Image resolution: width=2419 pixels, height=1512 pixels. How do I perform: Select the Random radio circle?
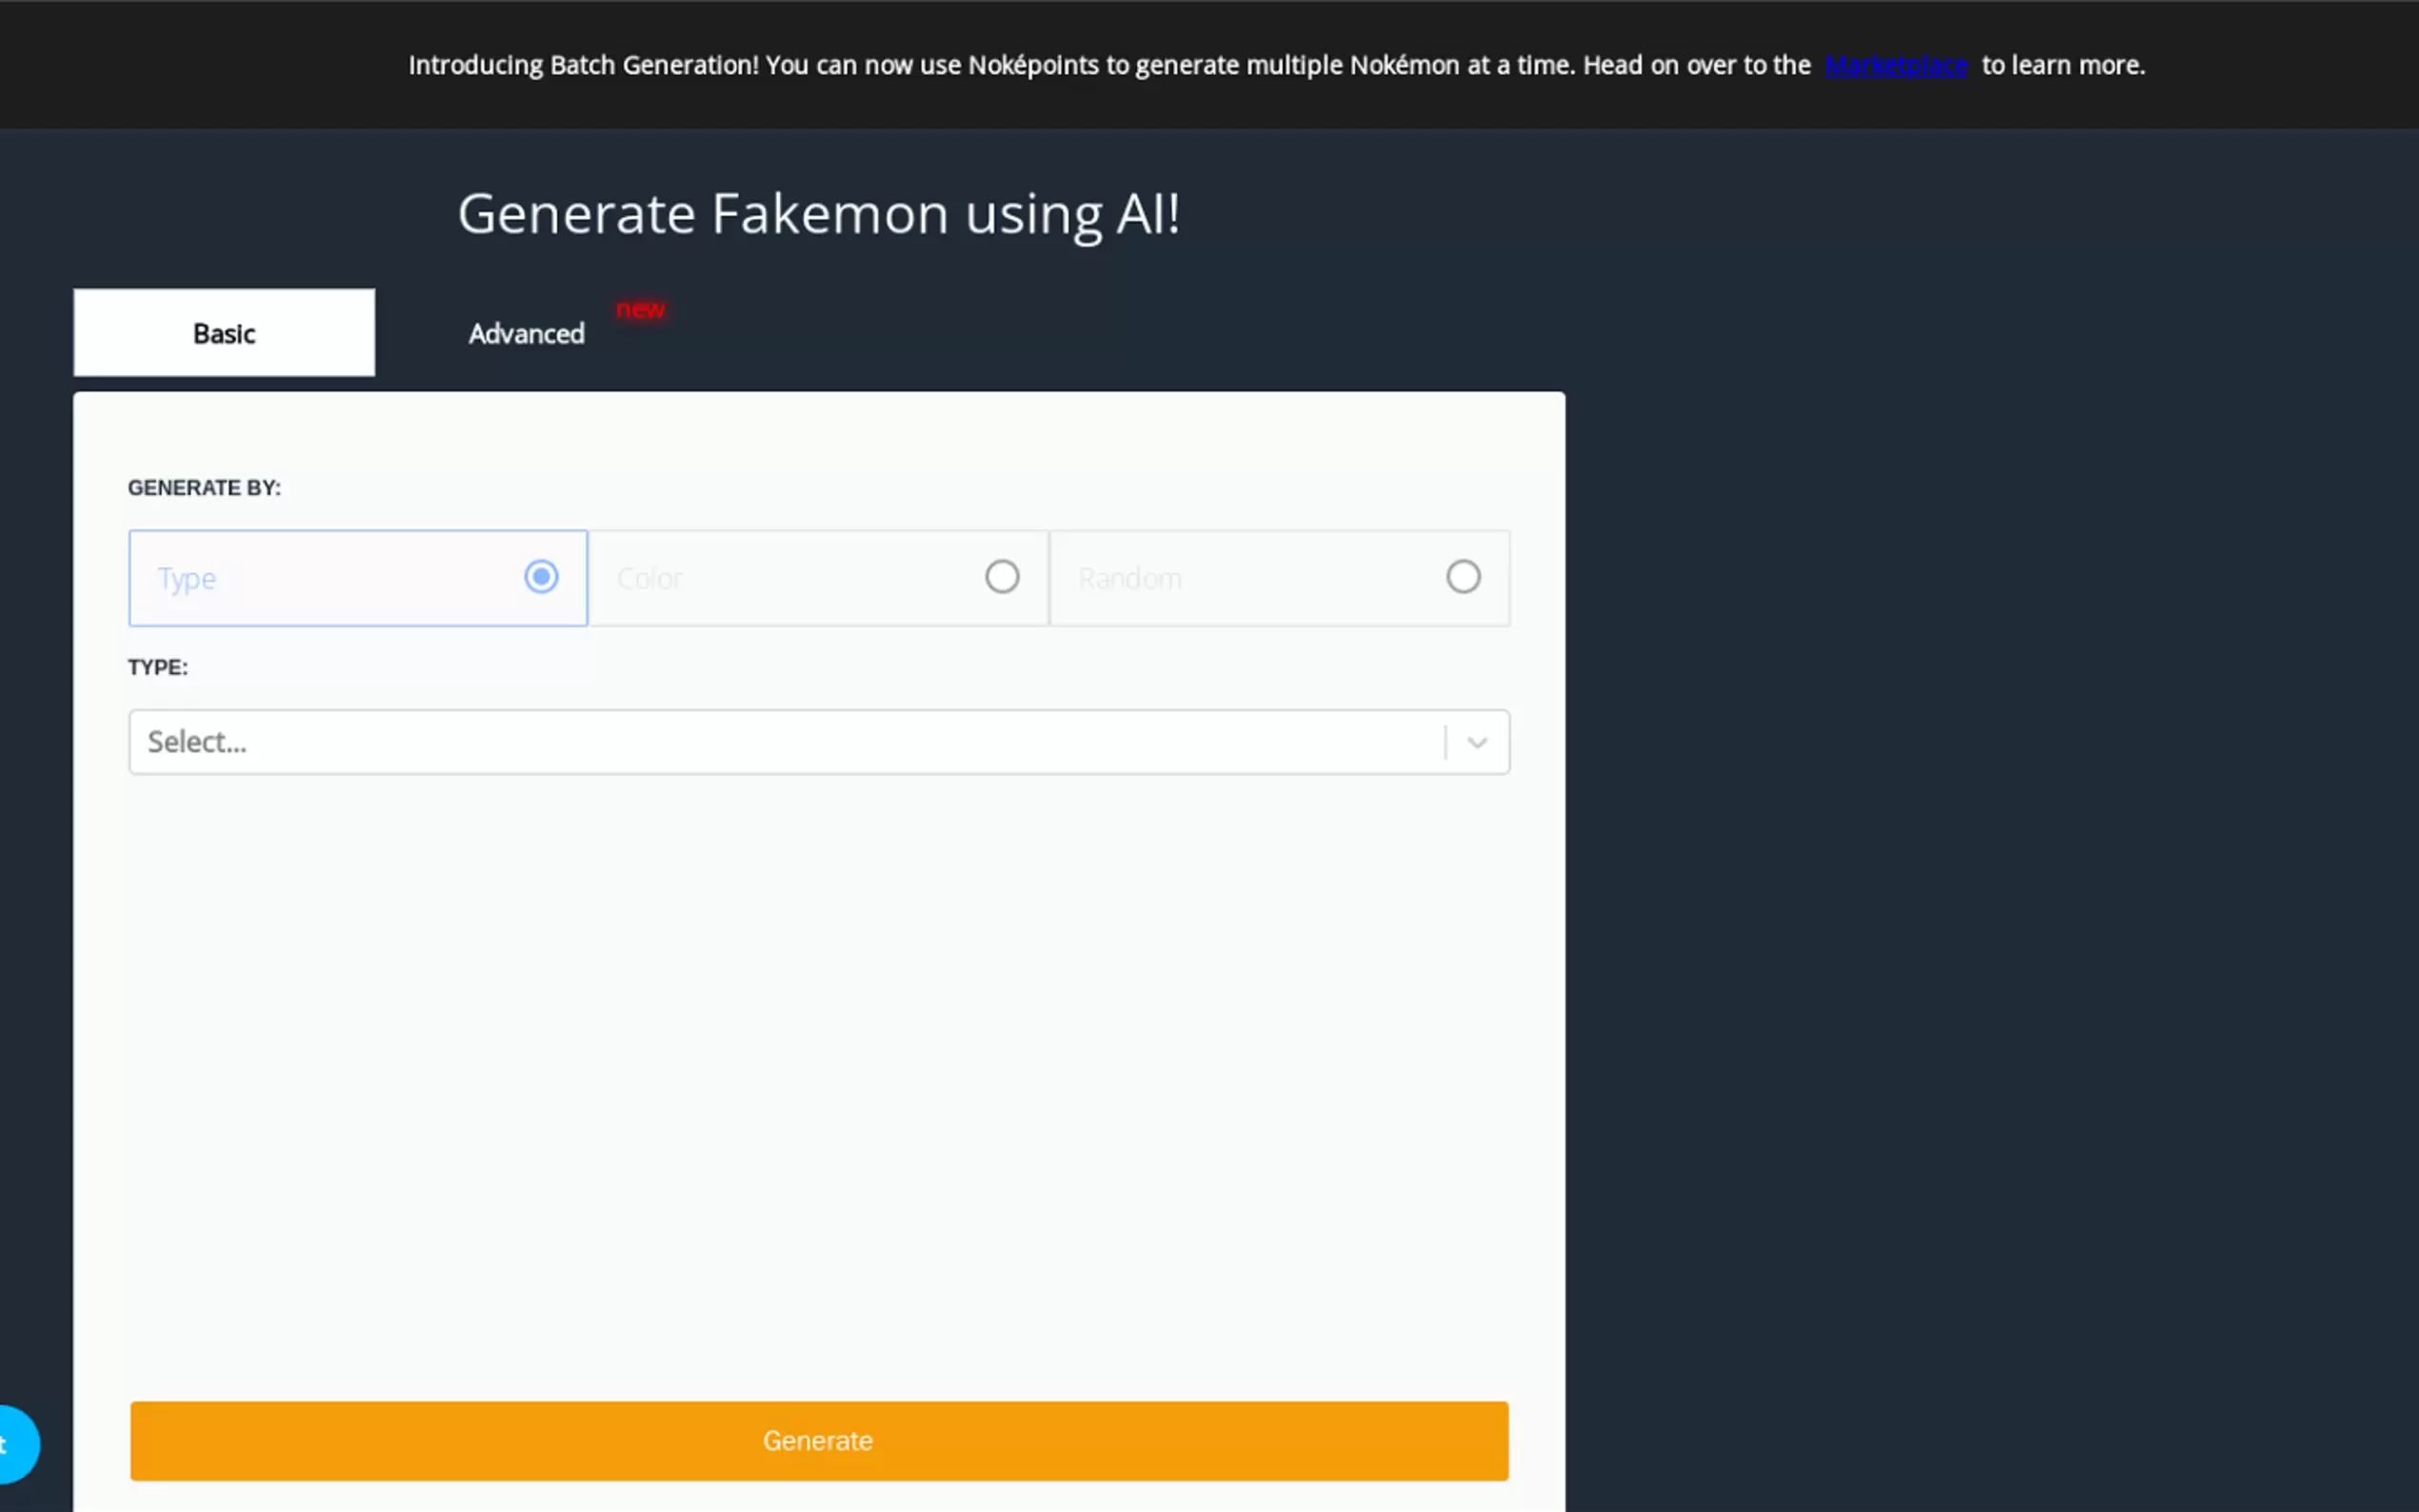1463,577
